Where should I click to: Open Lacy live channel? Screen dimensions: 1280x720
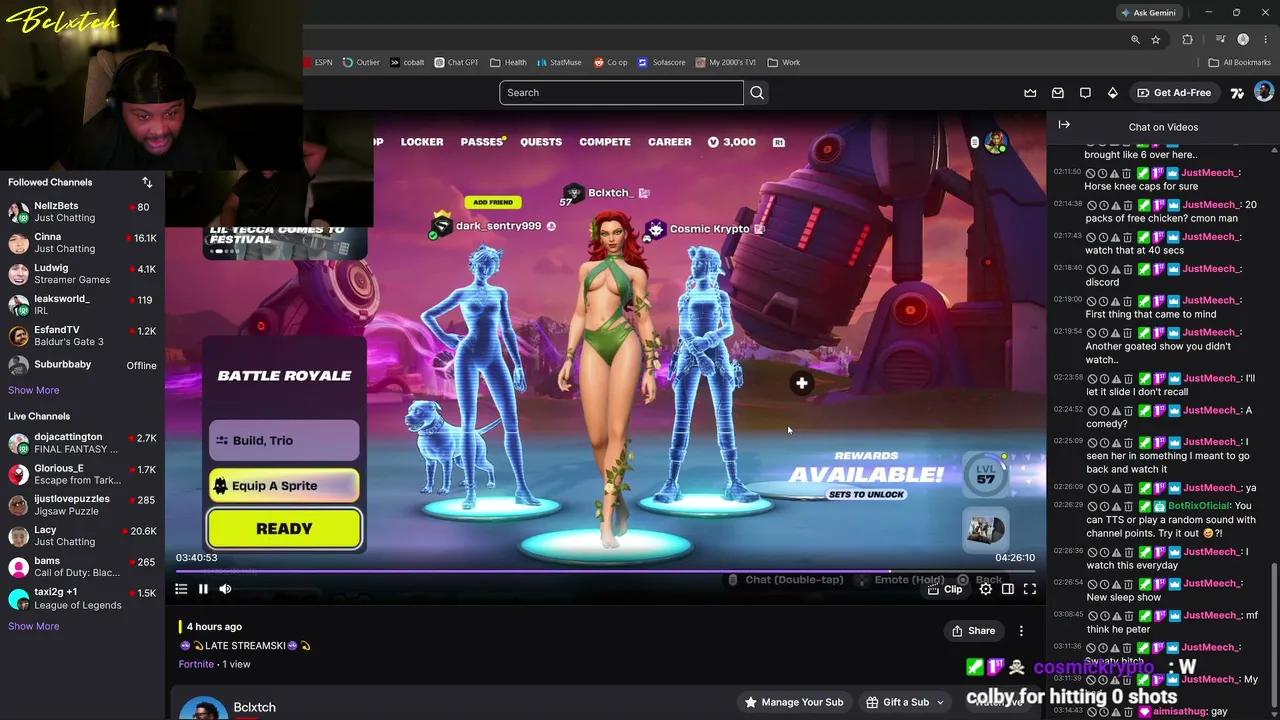click(82, 536)
